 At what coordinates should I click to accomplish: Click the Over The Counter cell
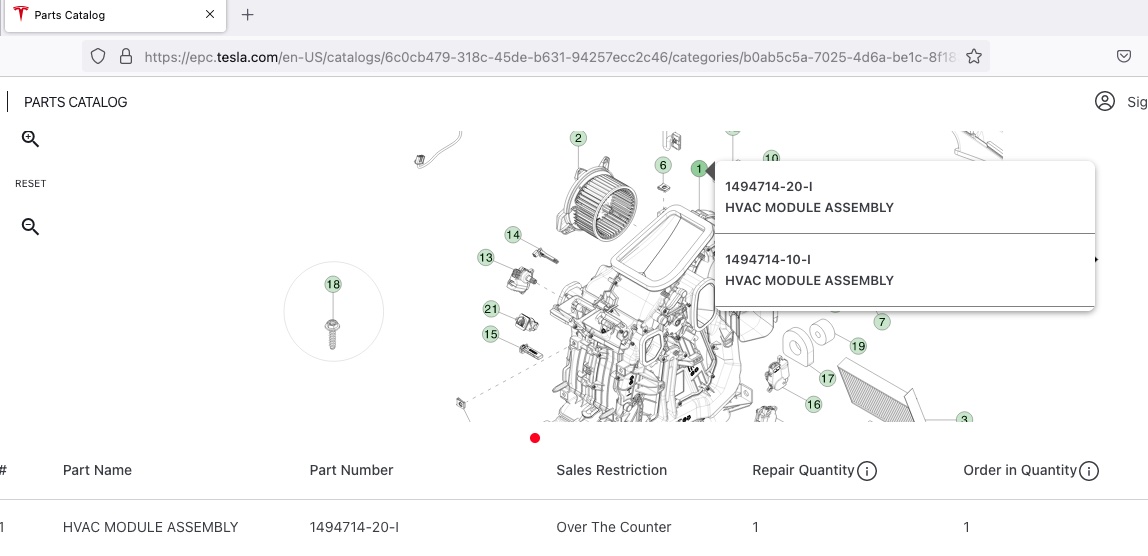[x=614, y=527]
